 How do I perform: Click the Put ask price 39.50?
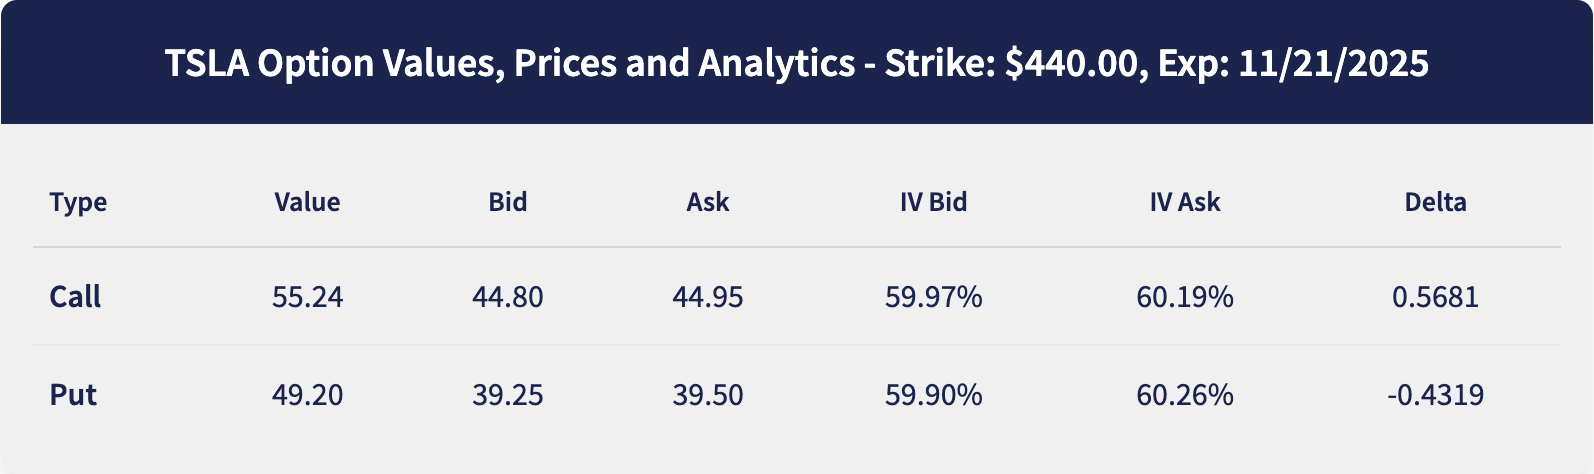pos(707,394)
